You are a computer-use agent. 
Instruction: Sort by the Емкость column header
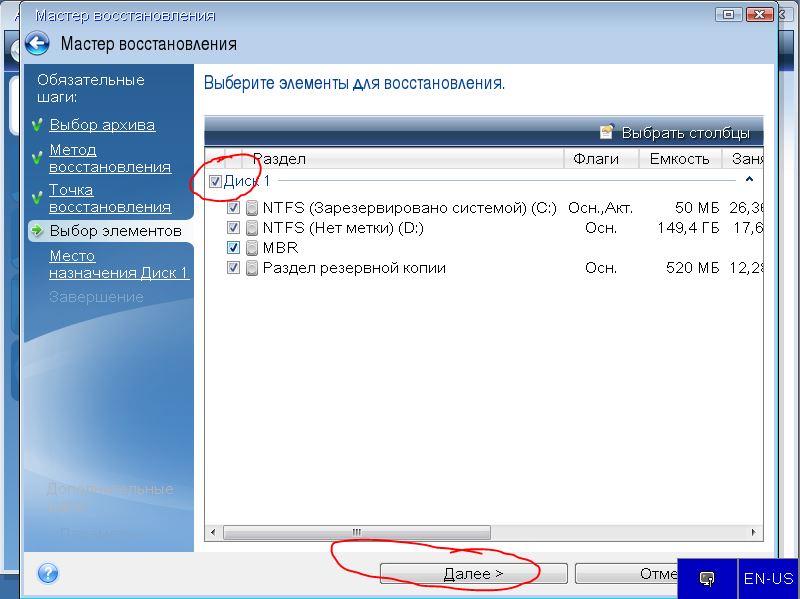679,159
